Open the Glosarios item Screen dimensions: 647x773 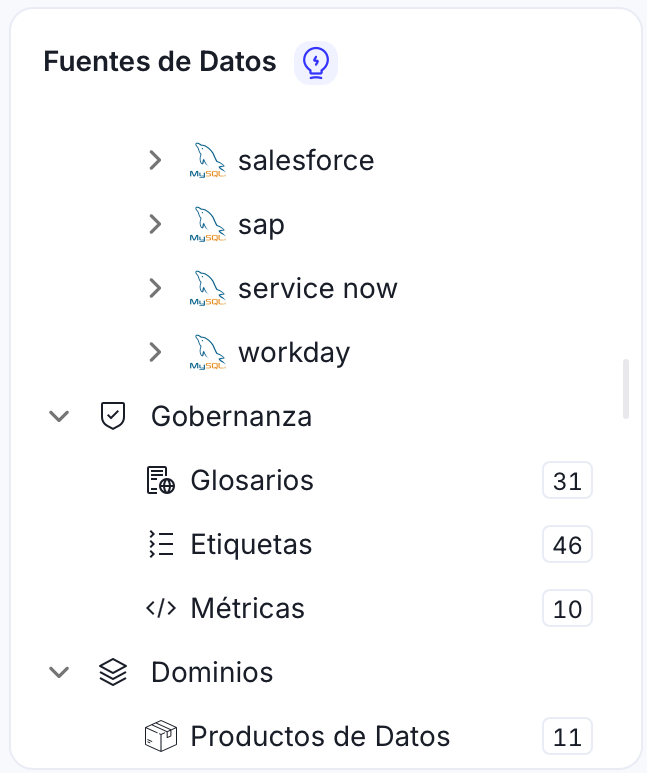252,481
